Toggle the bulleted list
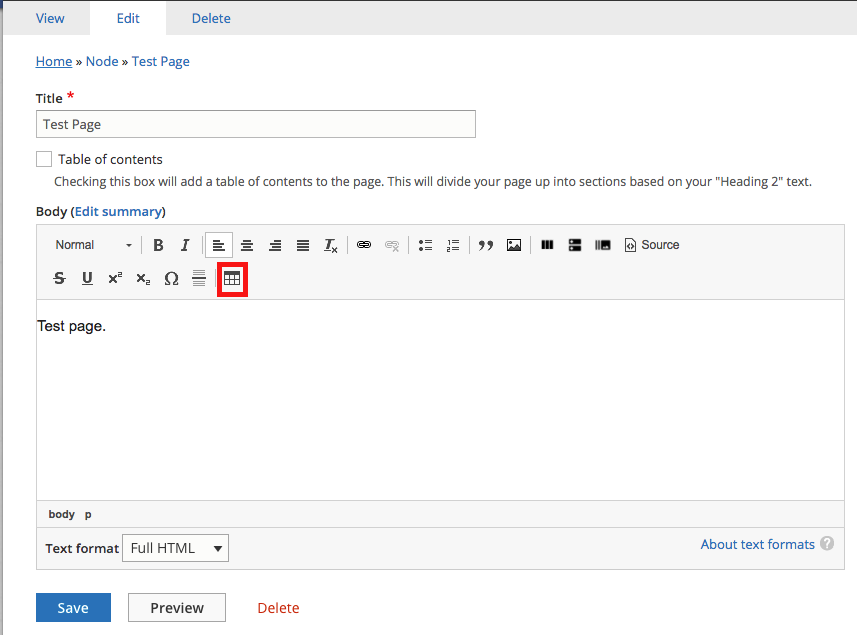Image resolution: width=857 pixels, height=635 pixels. [425, 245]
